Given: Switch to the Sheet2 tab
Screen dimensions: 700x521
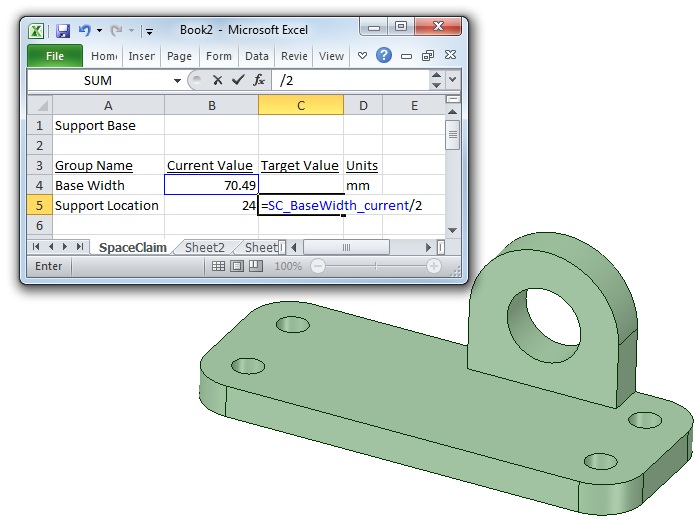Looking at the screenshot, I should pyautogui.click(x=204, y=248).
